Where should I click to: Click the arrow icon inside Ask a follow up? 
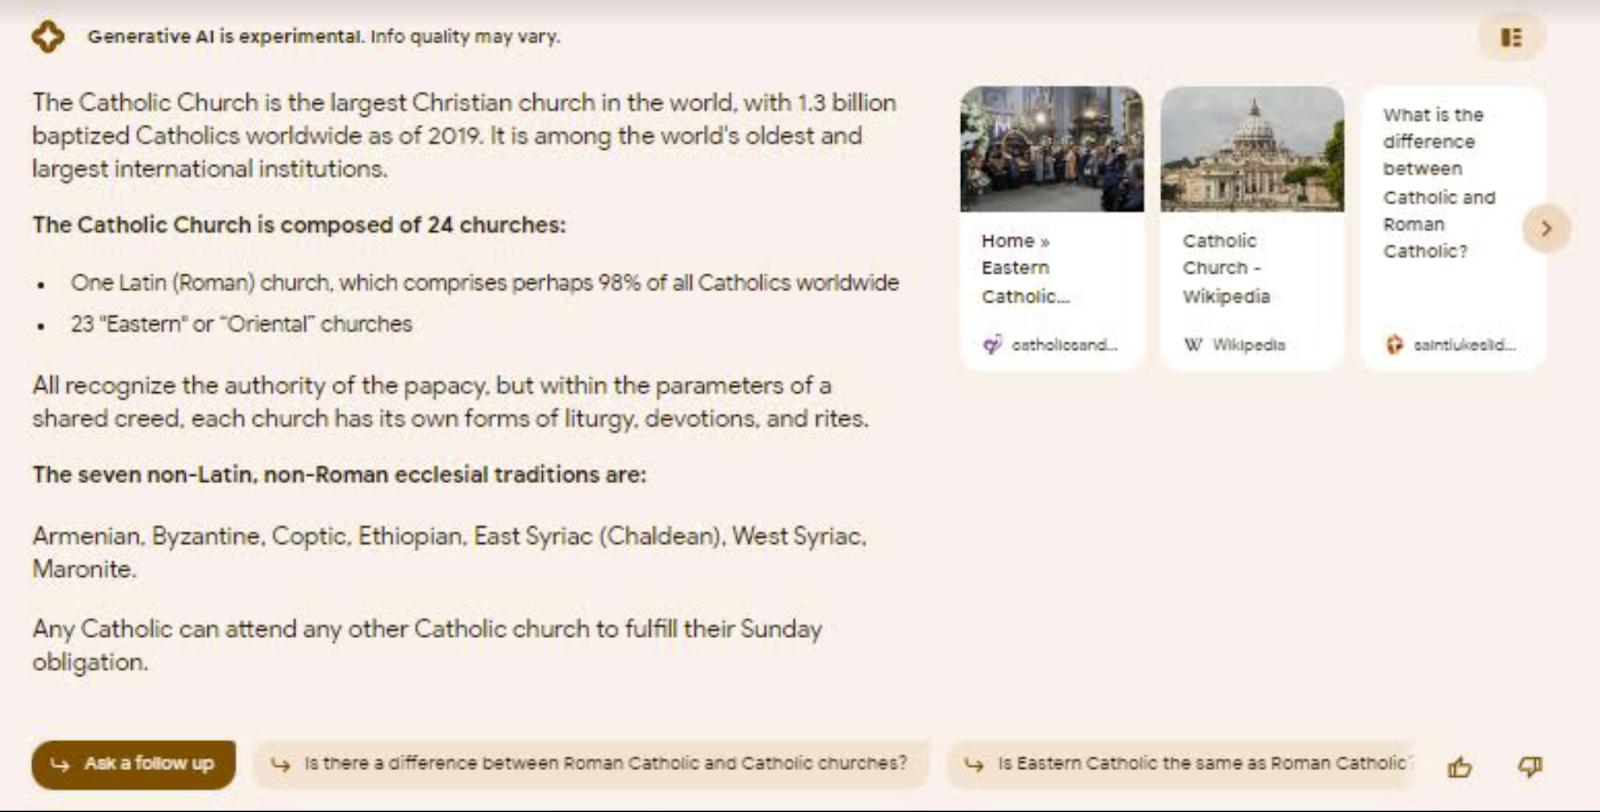tap(60, 765)
